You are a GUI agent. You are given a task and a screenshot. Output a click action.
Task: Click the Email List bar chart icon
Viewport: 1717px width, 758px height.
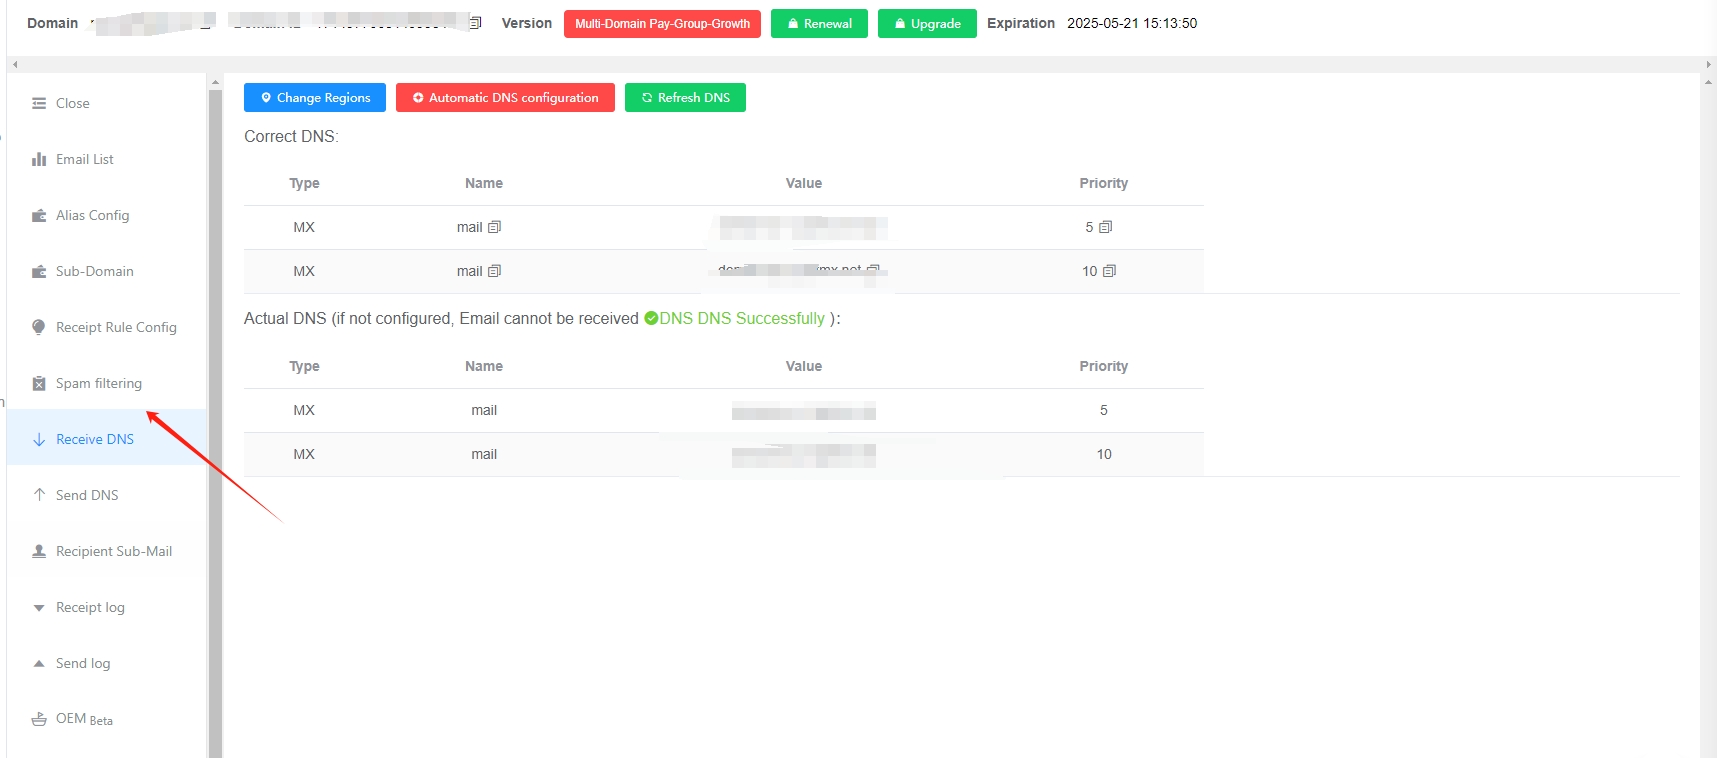coord(39,159)
